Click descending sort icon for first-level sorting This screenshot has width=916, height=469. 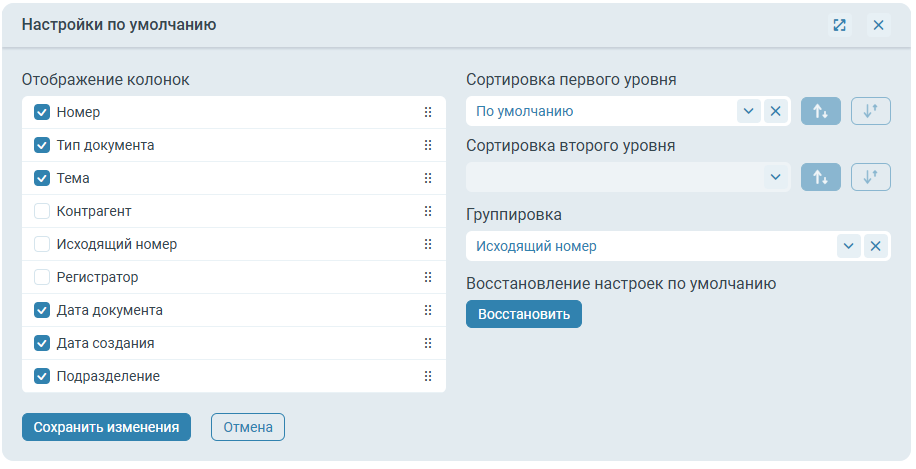coord(870,111)
